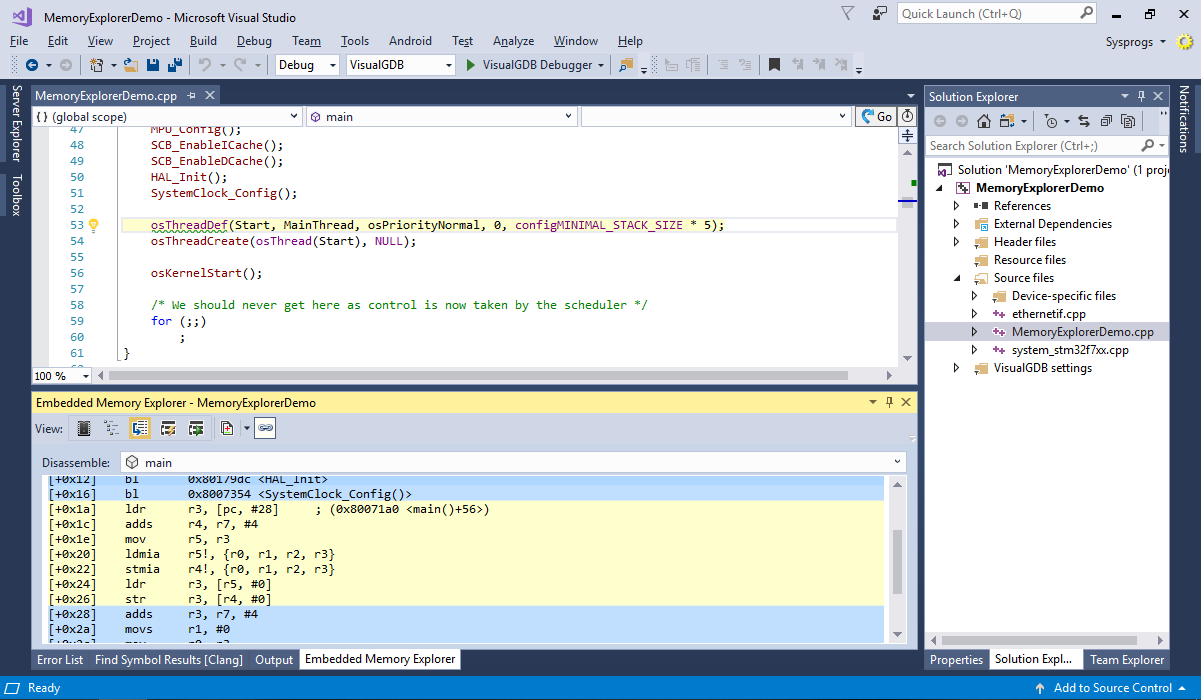Collapse the Source files folder

tap(957, 278)
